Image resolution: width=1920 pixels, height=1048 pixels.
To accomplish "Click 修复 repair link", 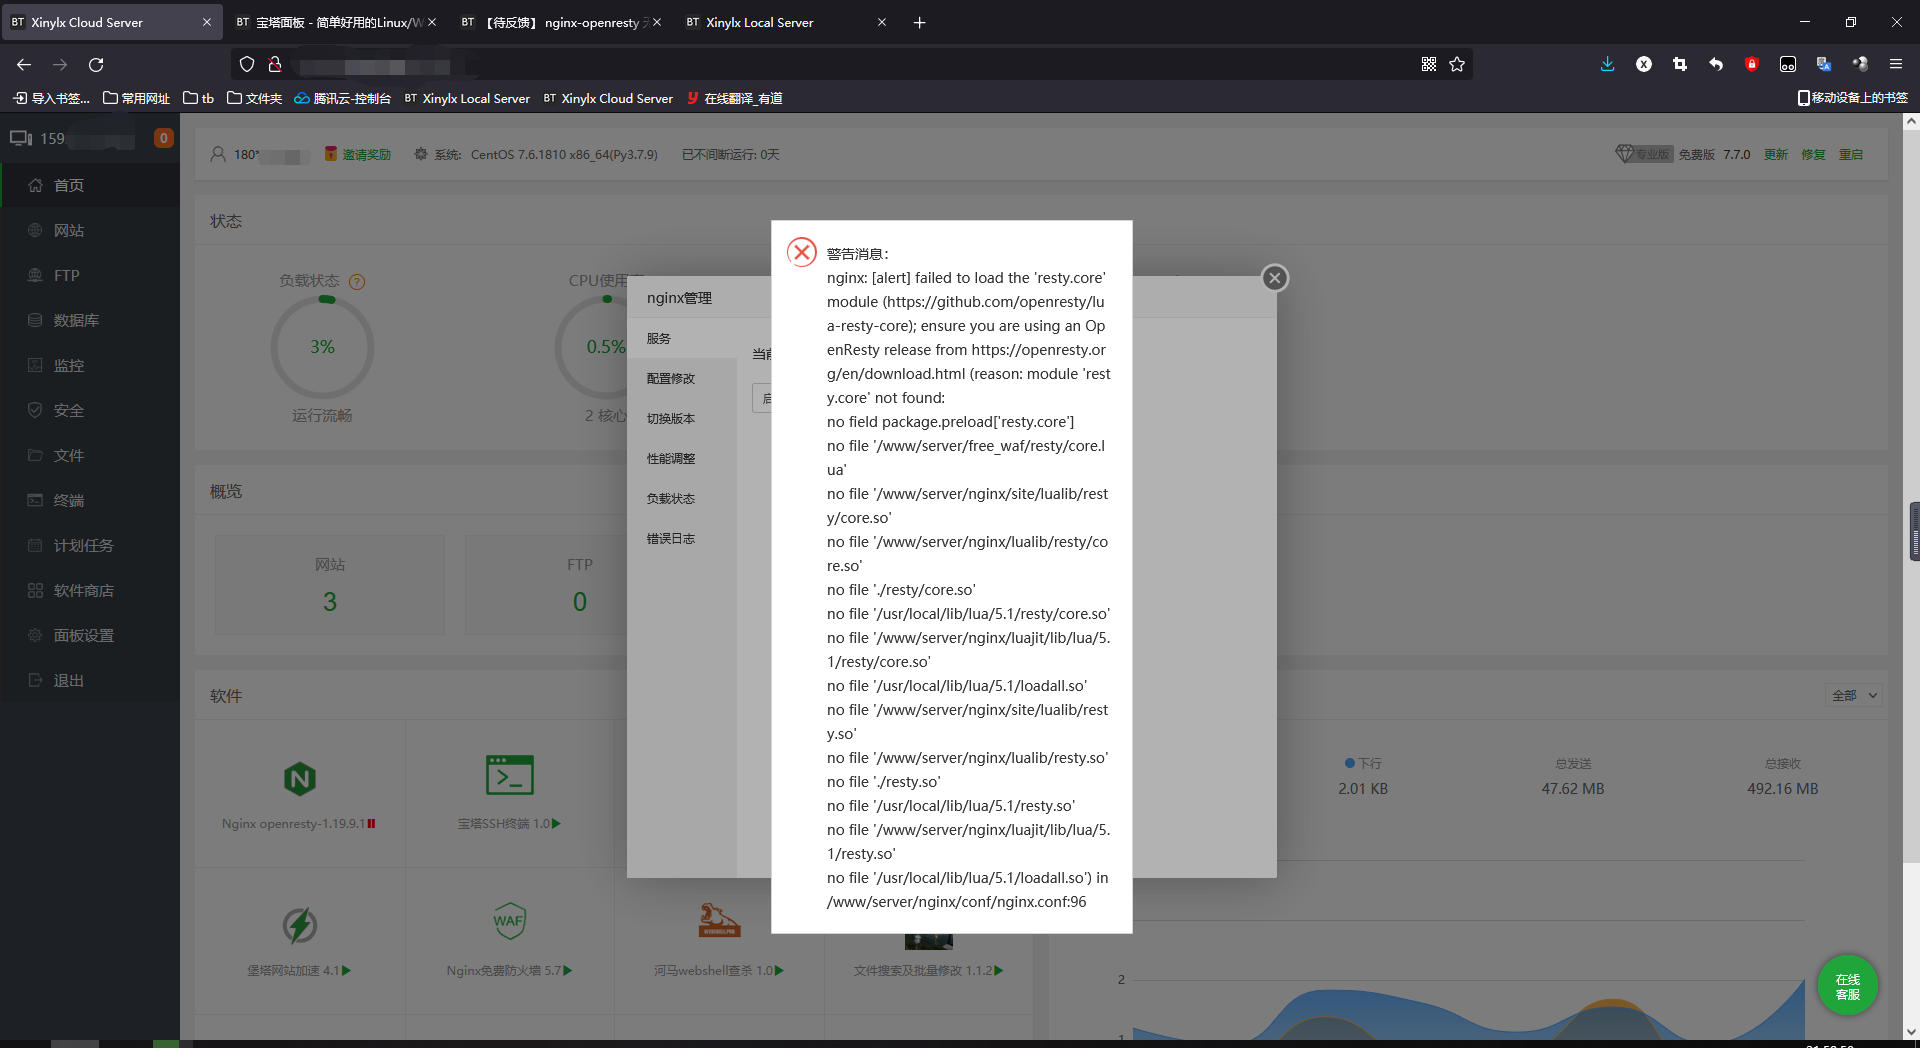I will tap(1813, 154).
